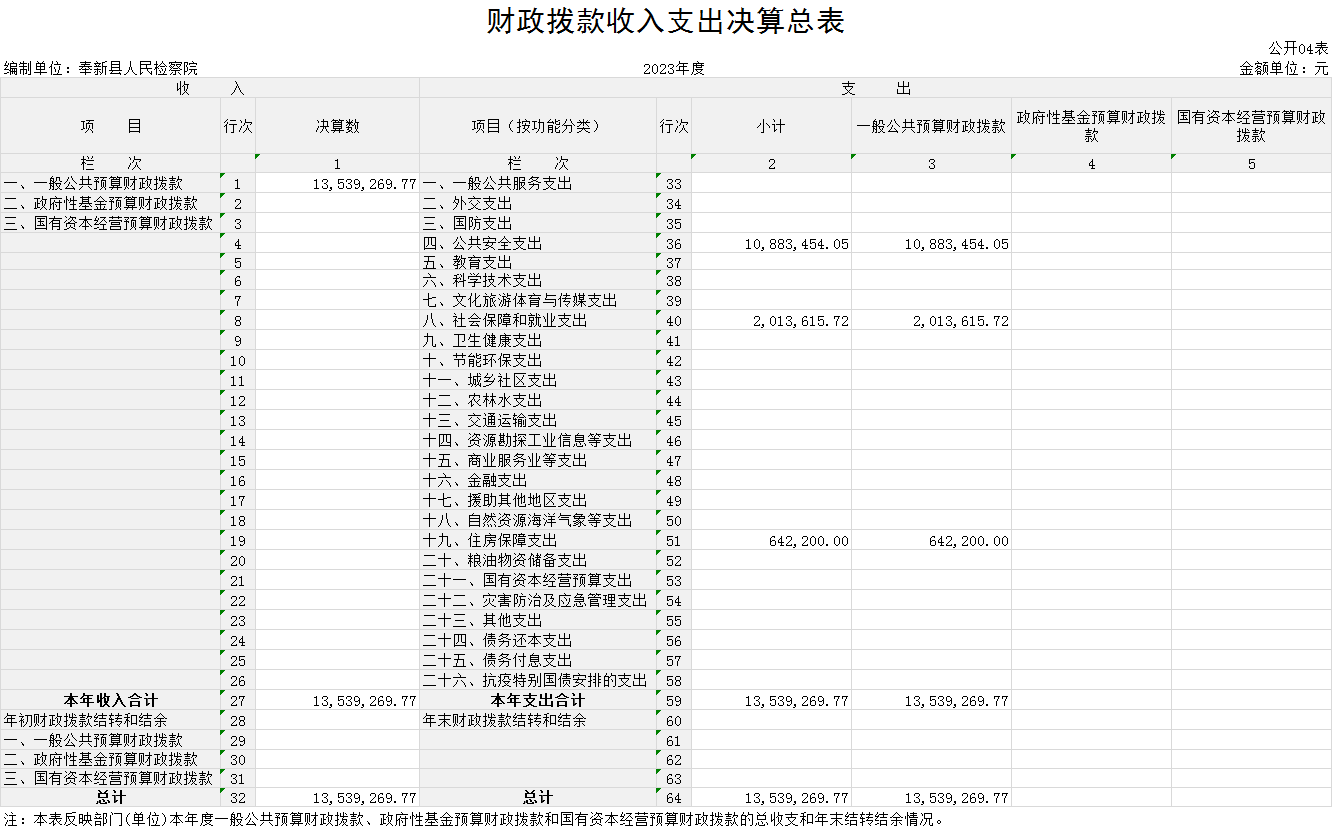Select the 公开04表 label
The image size is (1332, 831).
click(x=1298, y=48)
